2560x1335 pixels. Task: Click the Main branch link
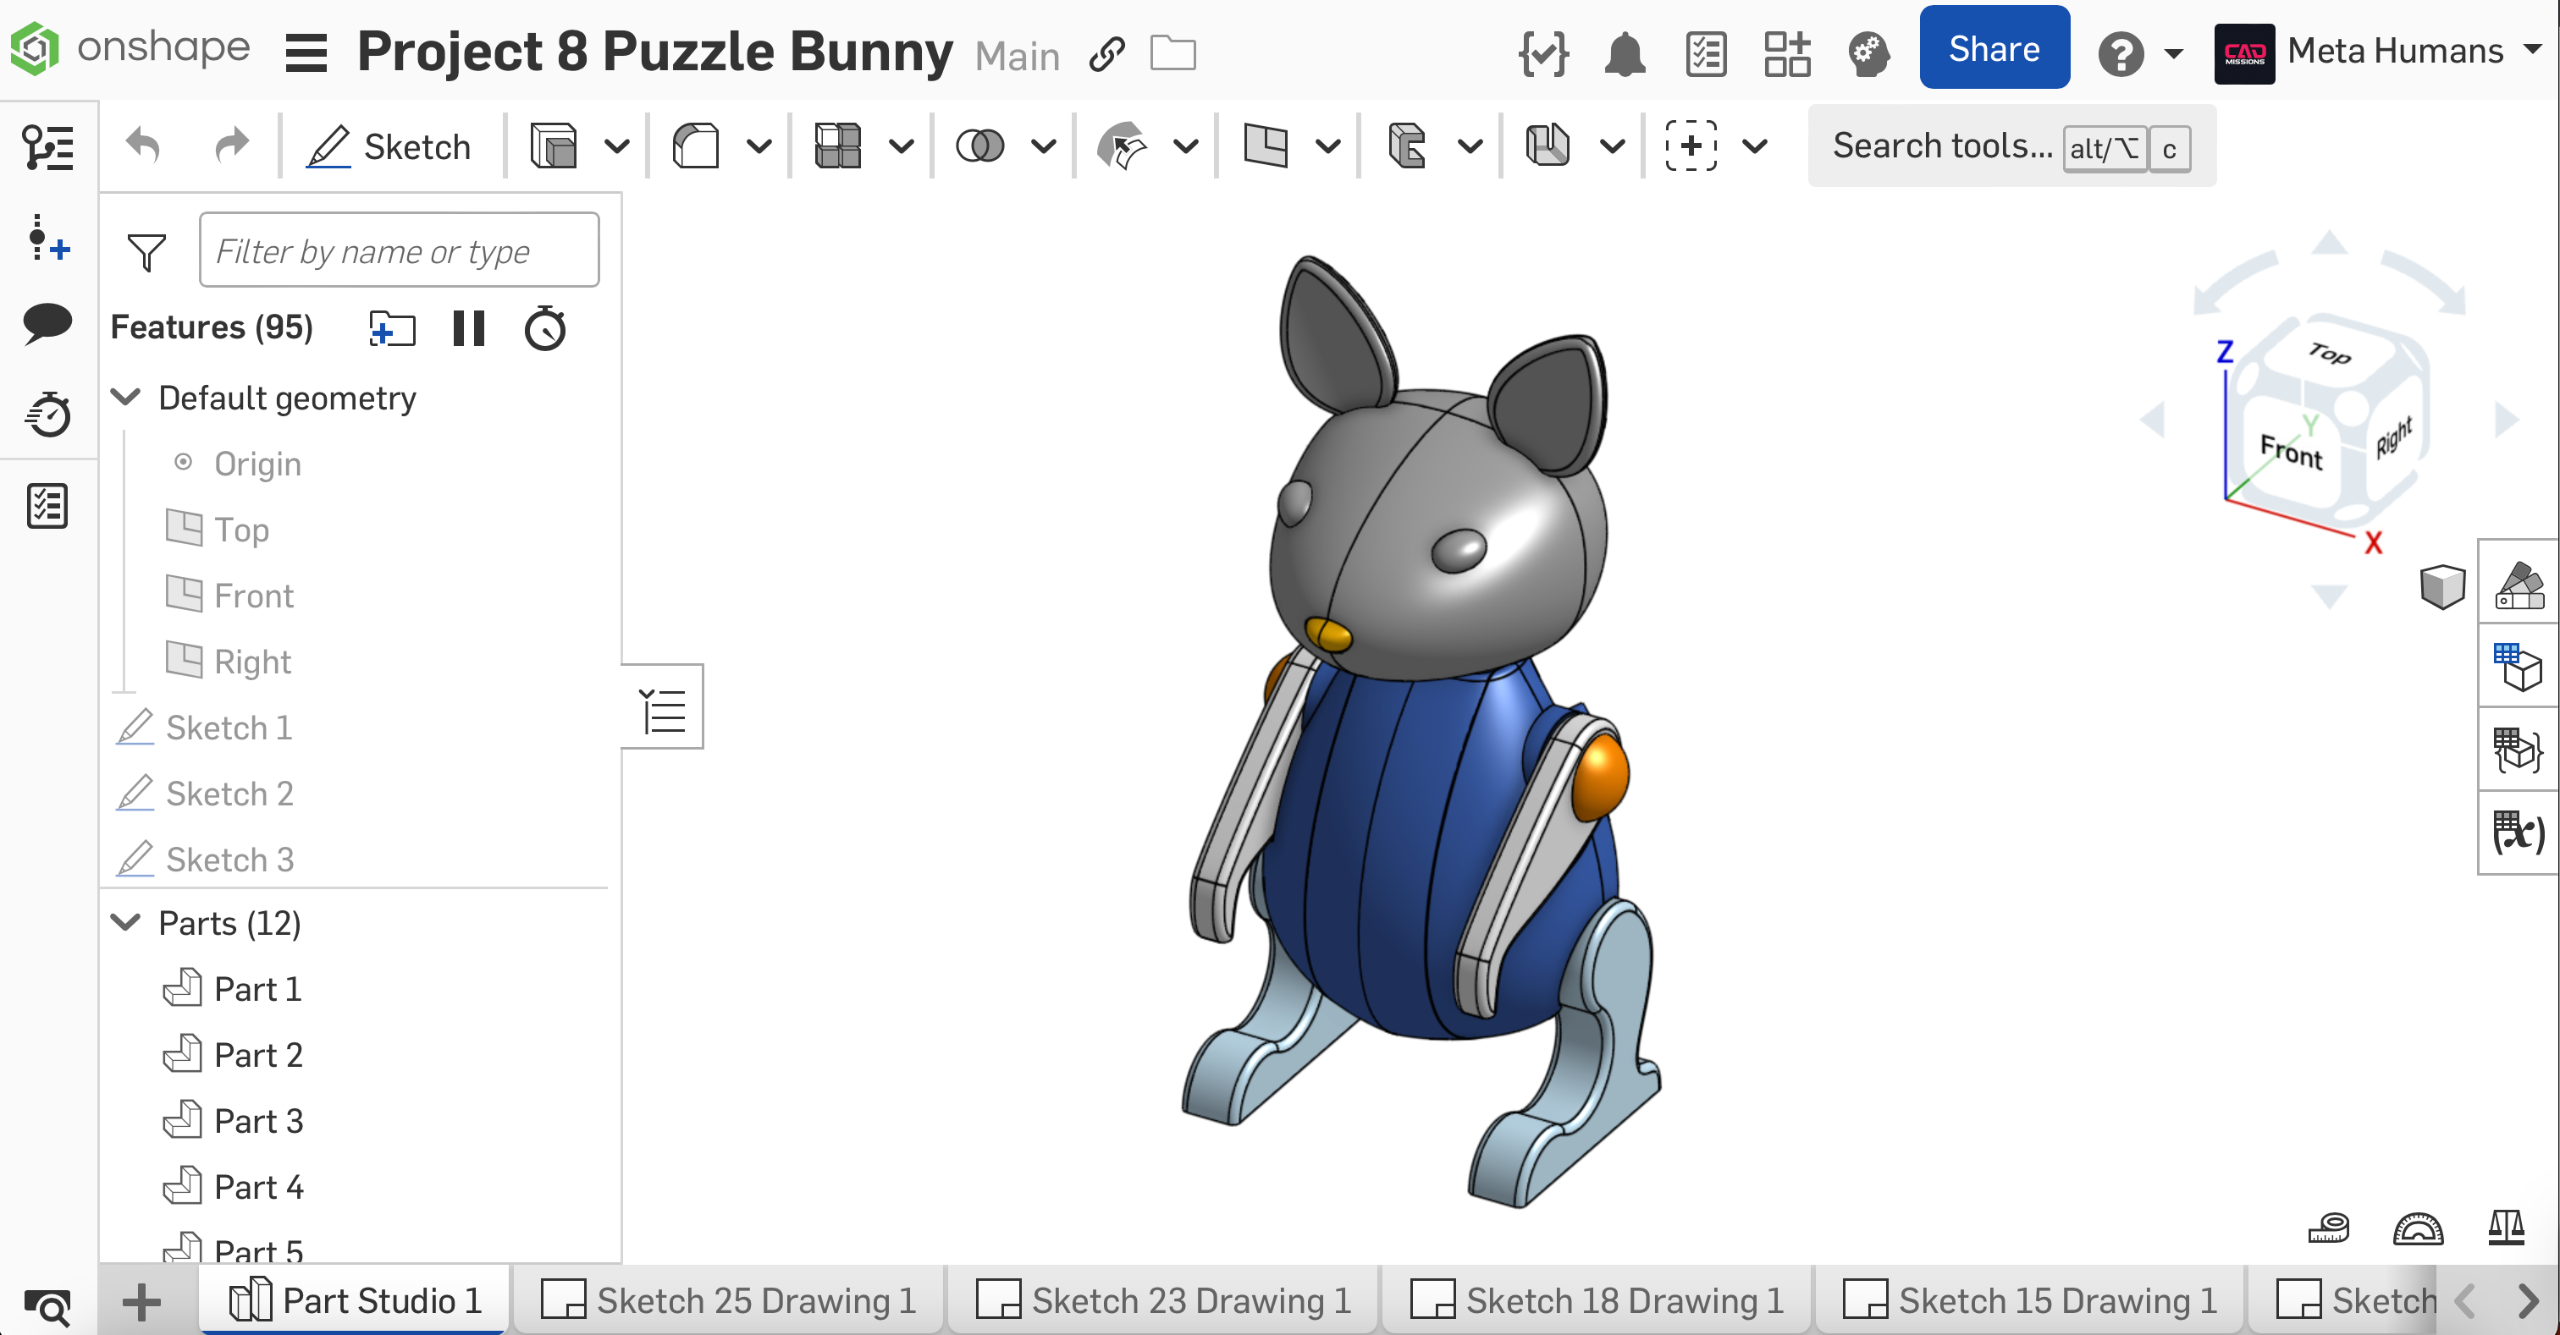click(1017, 56)
